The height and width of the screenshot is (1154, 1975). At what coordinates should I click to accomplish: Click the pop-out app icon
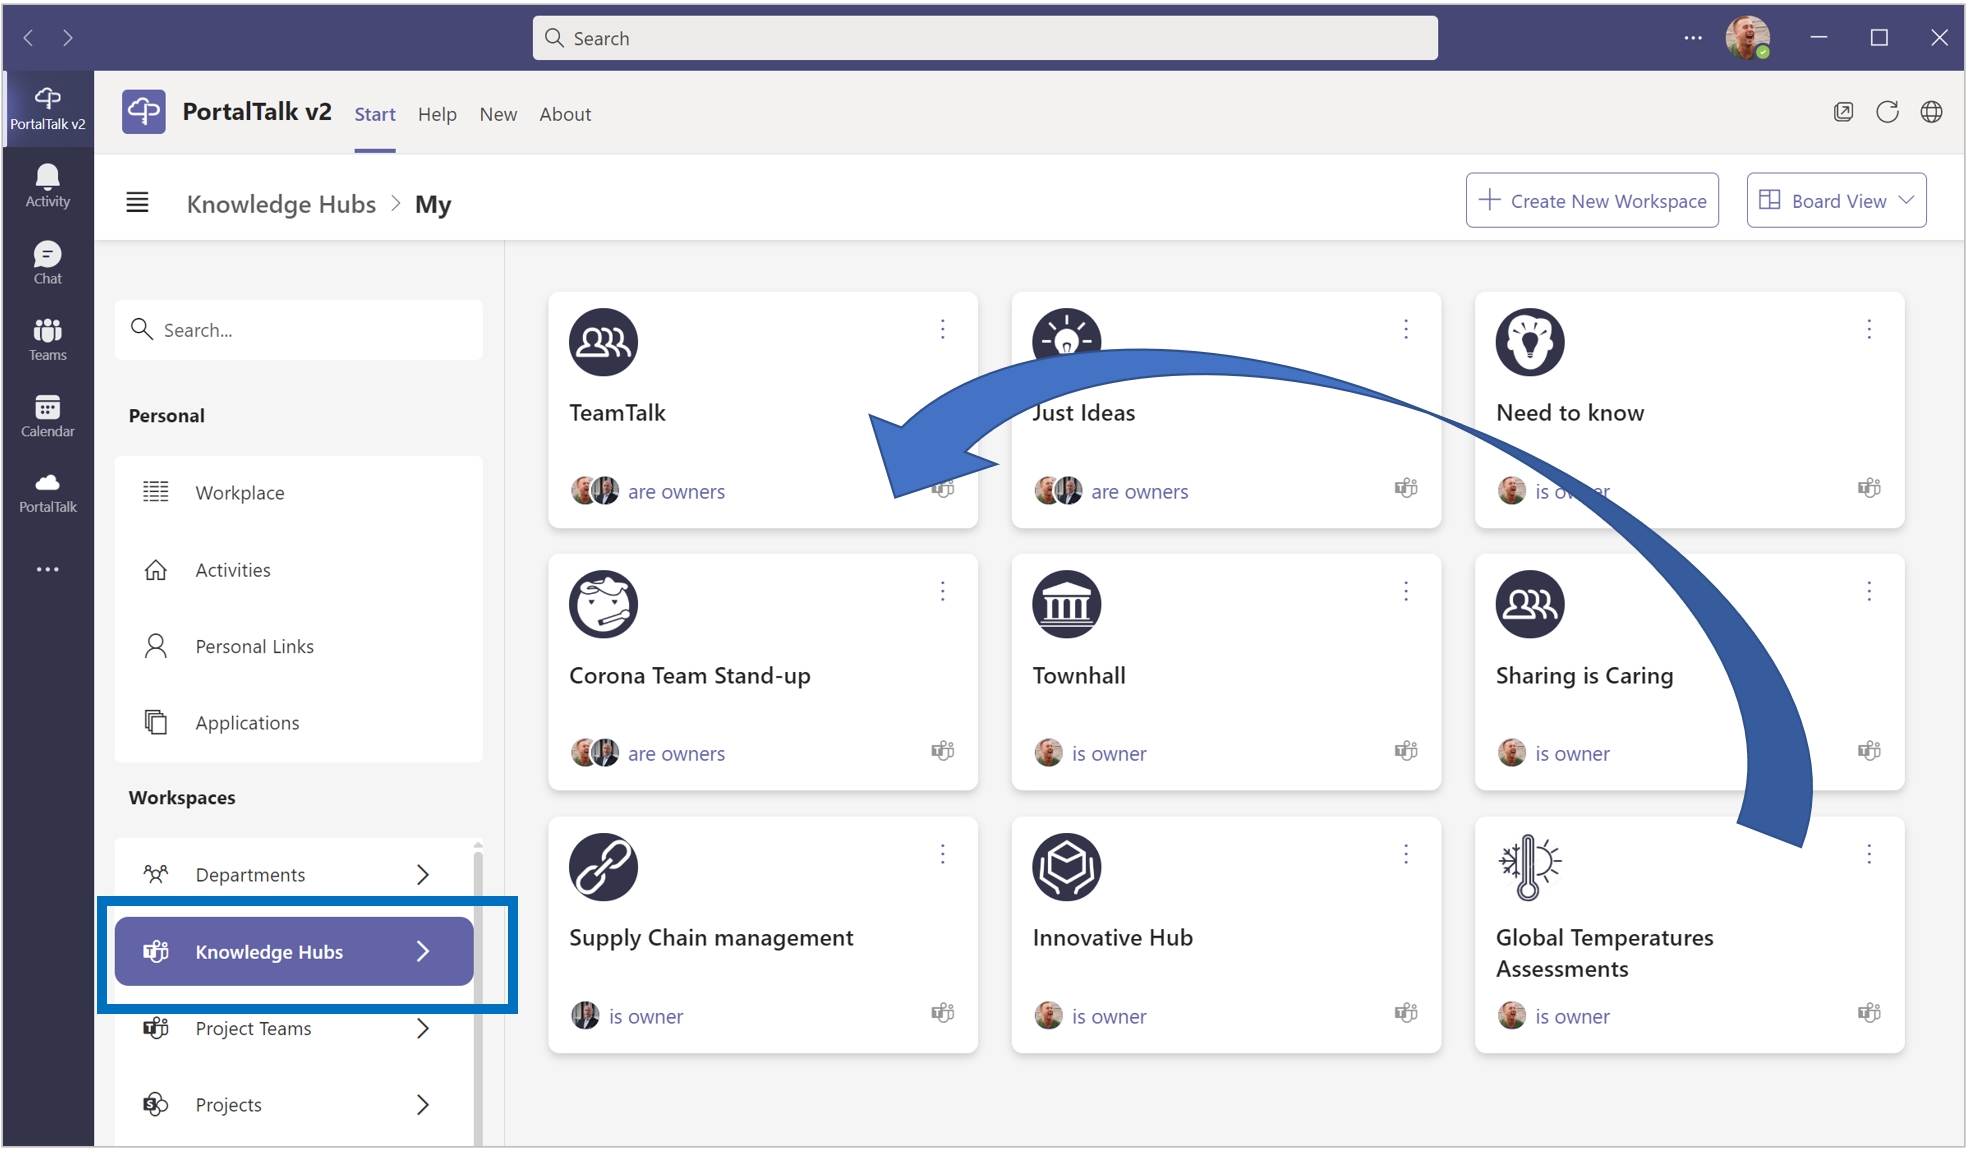coord(1843,112)
